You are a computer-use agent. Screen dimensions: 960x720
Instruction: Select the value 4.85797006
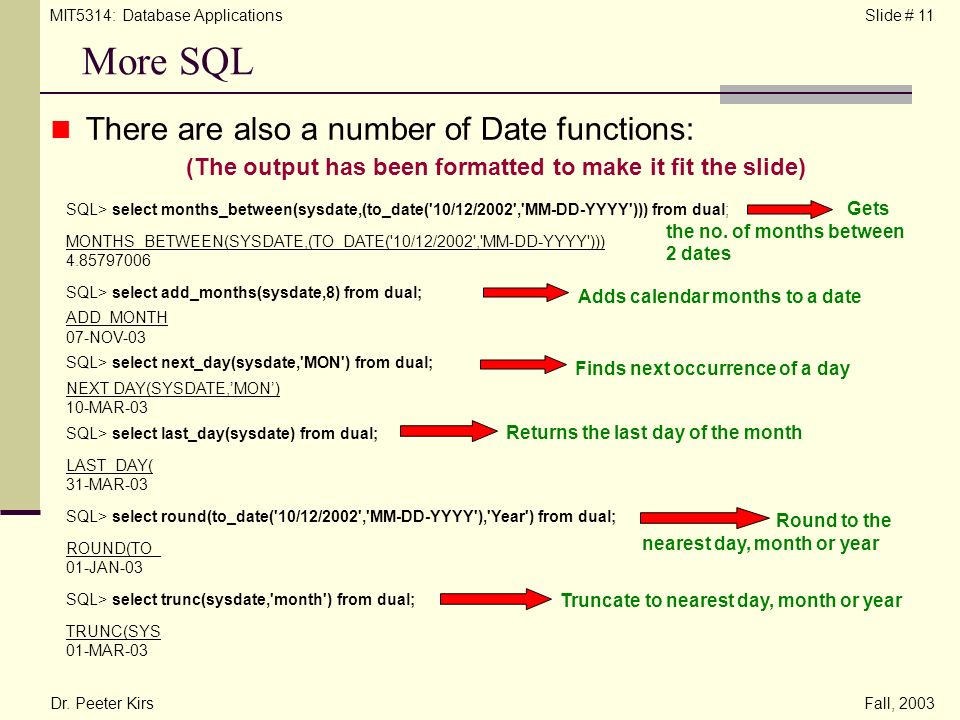point(108,260)
